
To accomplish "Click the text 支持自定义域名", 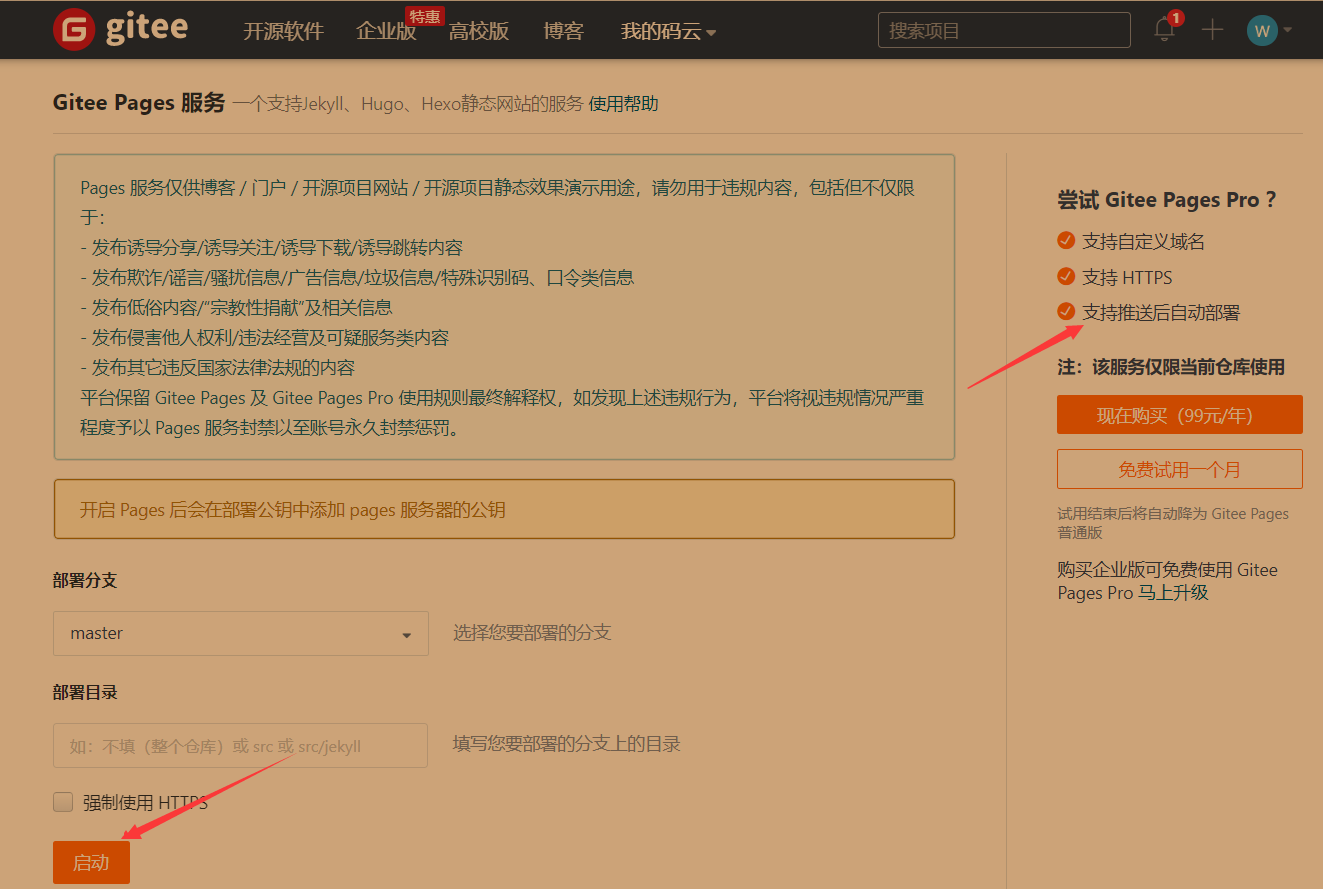I will click(x=1144, y=241).
